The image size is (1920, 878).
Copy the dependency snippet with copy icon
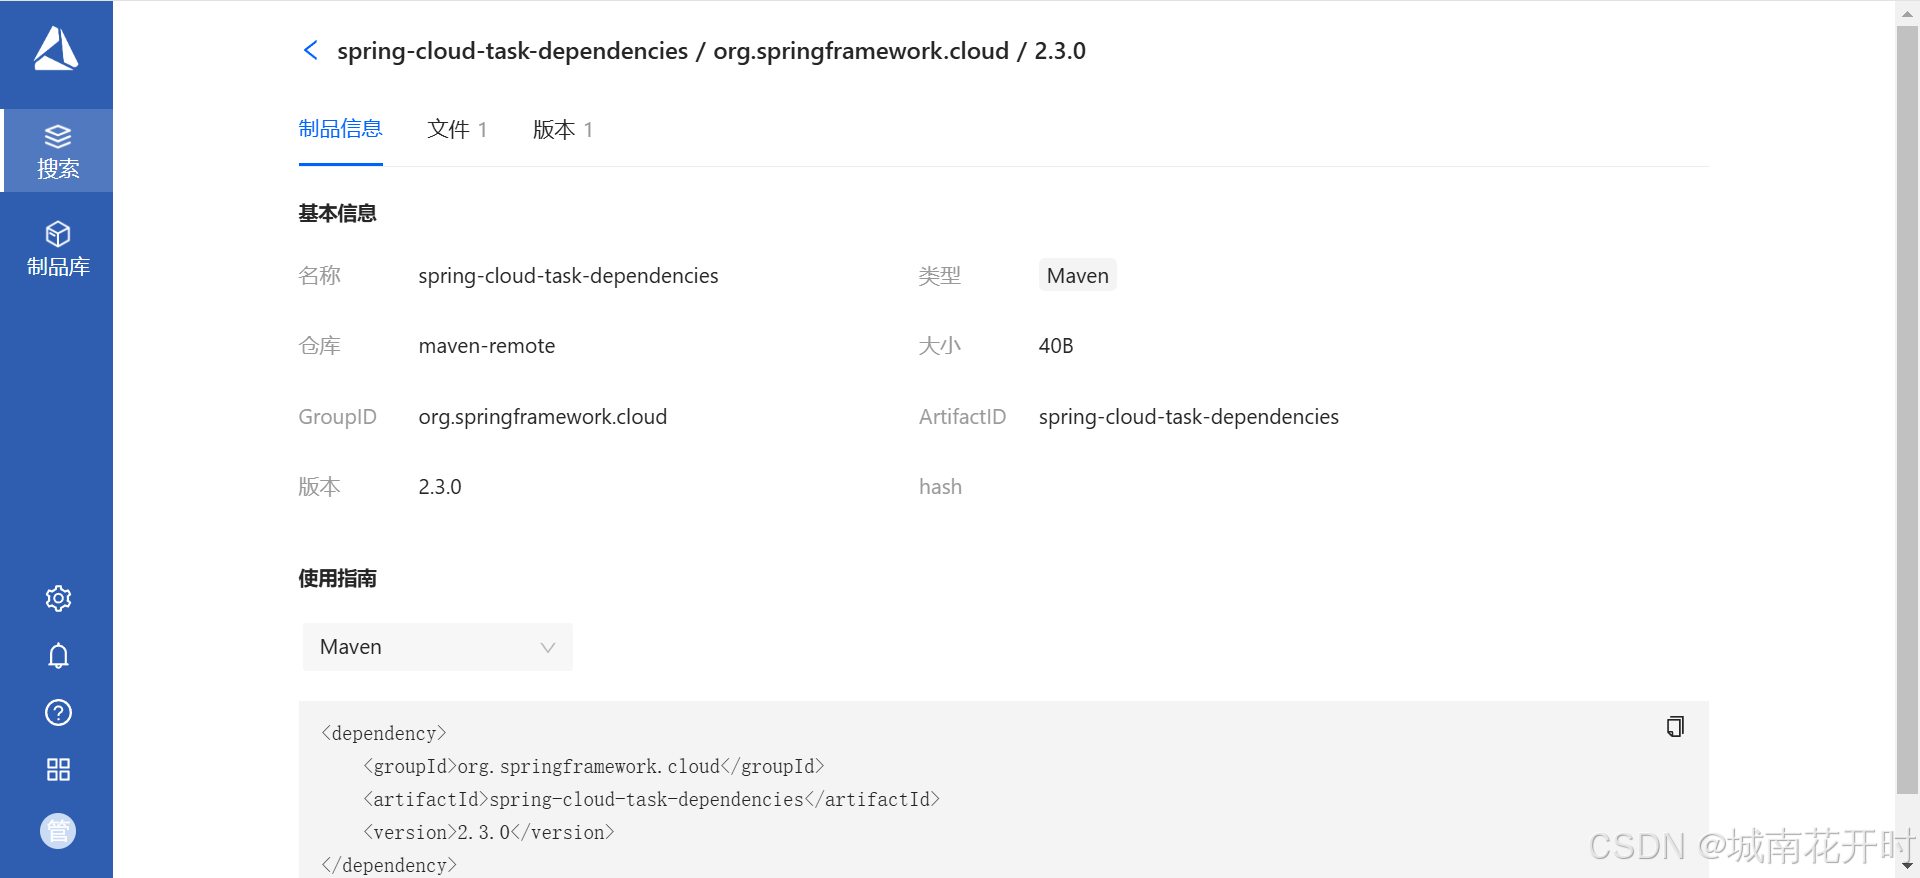point(1675,726)
